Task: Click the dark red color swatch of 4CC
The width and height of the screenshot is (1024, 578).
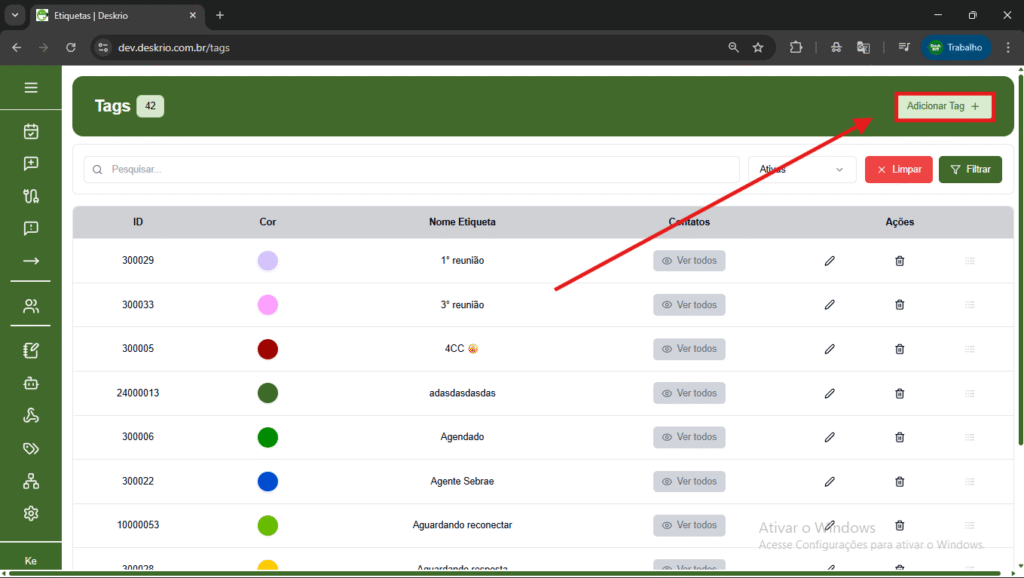Action: click(267, 349)
